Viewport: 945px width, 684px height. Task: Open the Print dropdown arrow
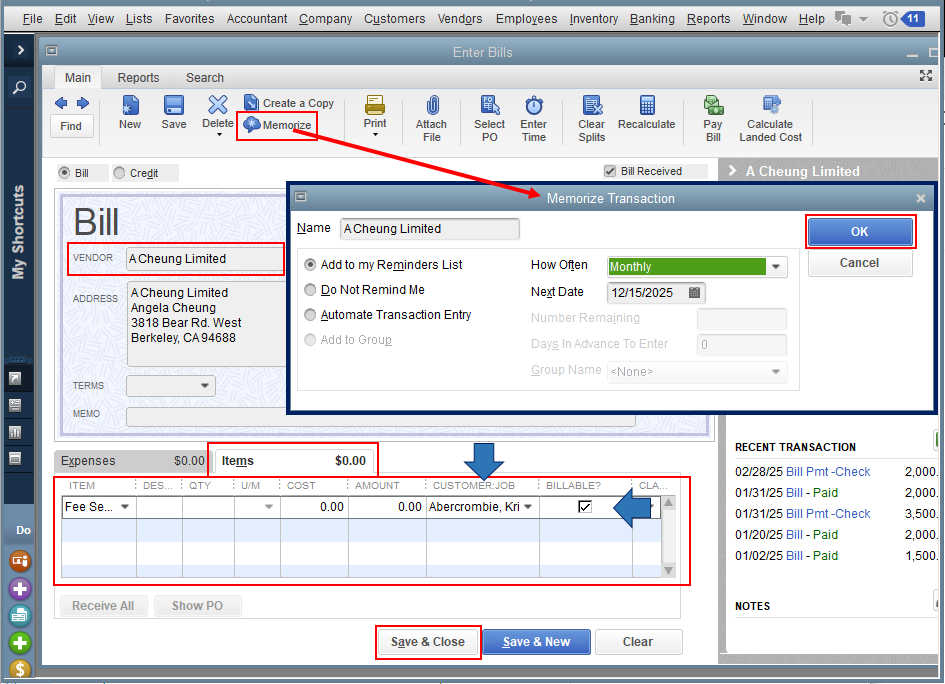pyautogui.click(x=375, y=134)
